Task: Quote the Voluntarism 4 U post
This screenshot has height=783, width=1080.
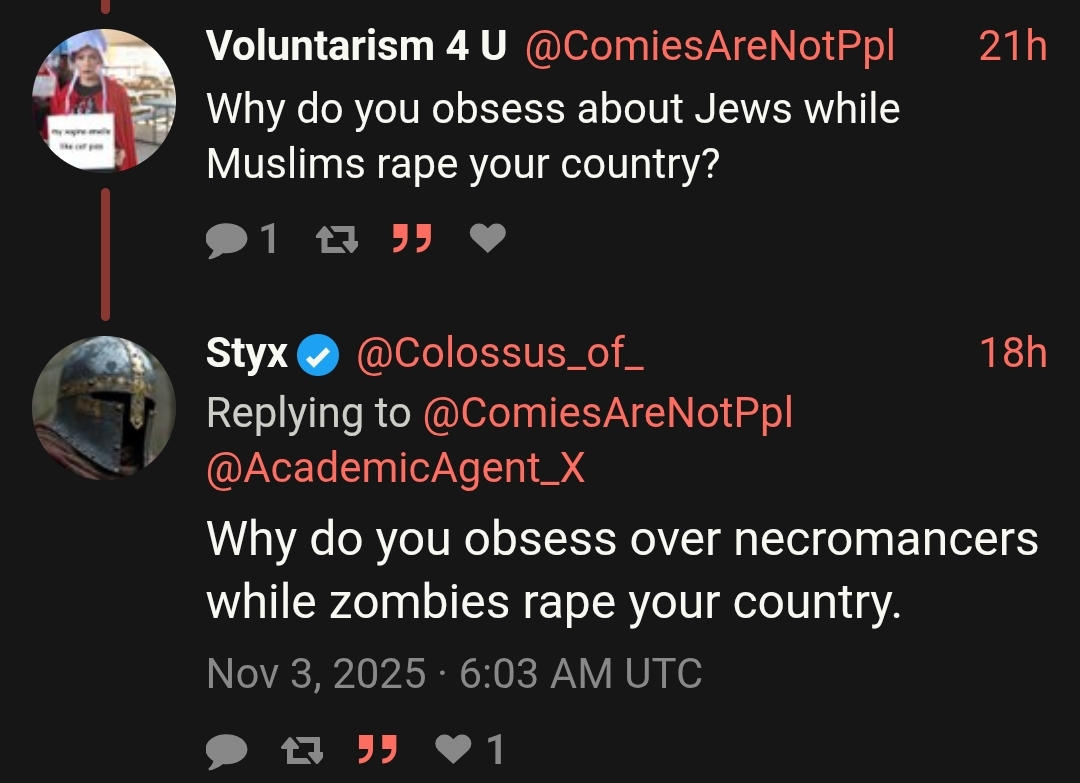Action: click(412, 238)
